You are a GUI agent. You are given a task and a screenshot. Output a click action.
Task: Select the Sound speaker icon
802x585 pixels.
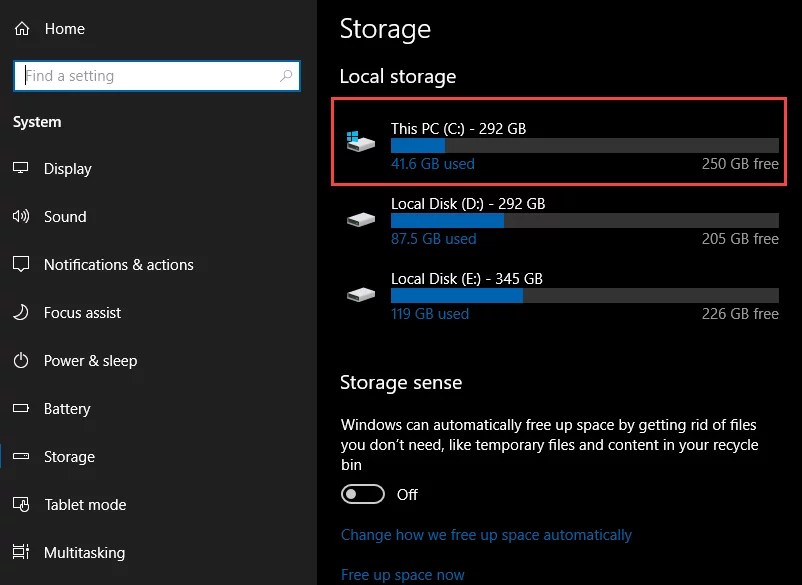point(21,217)
